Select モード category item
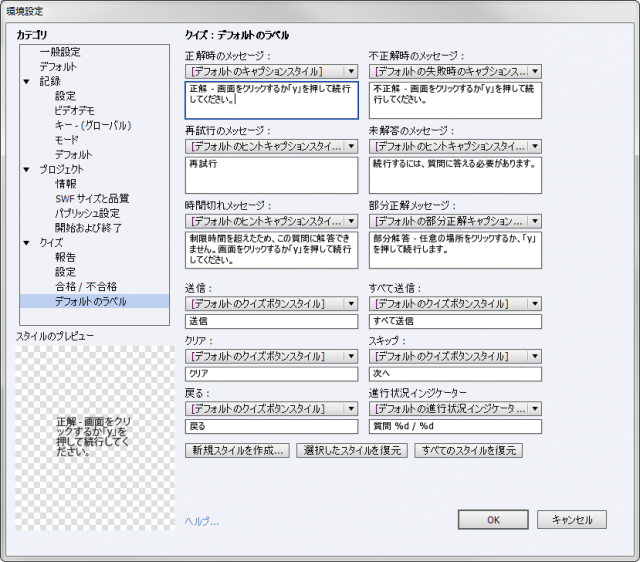 click(67, 140)
